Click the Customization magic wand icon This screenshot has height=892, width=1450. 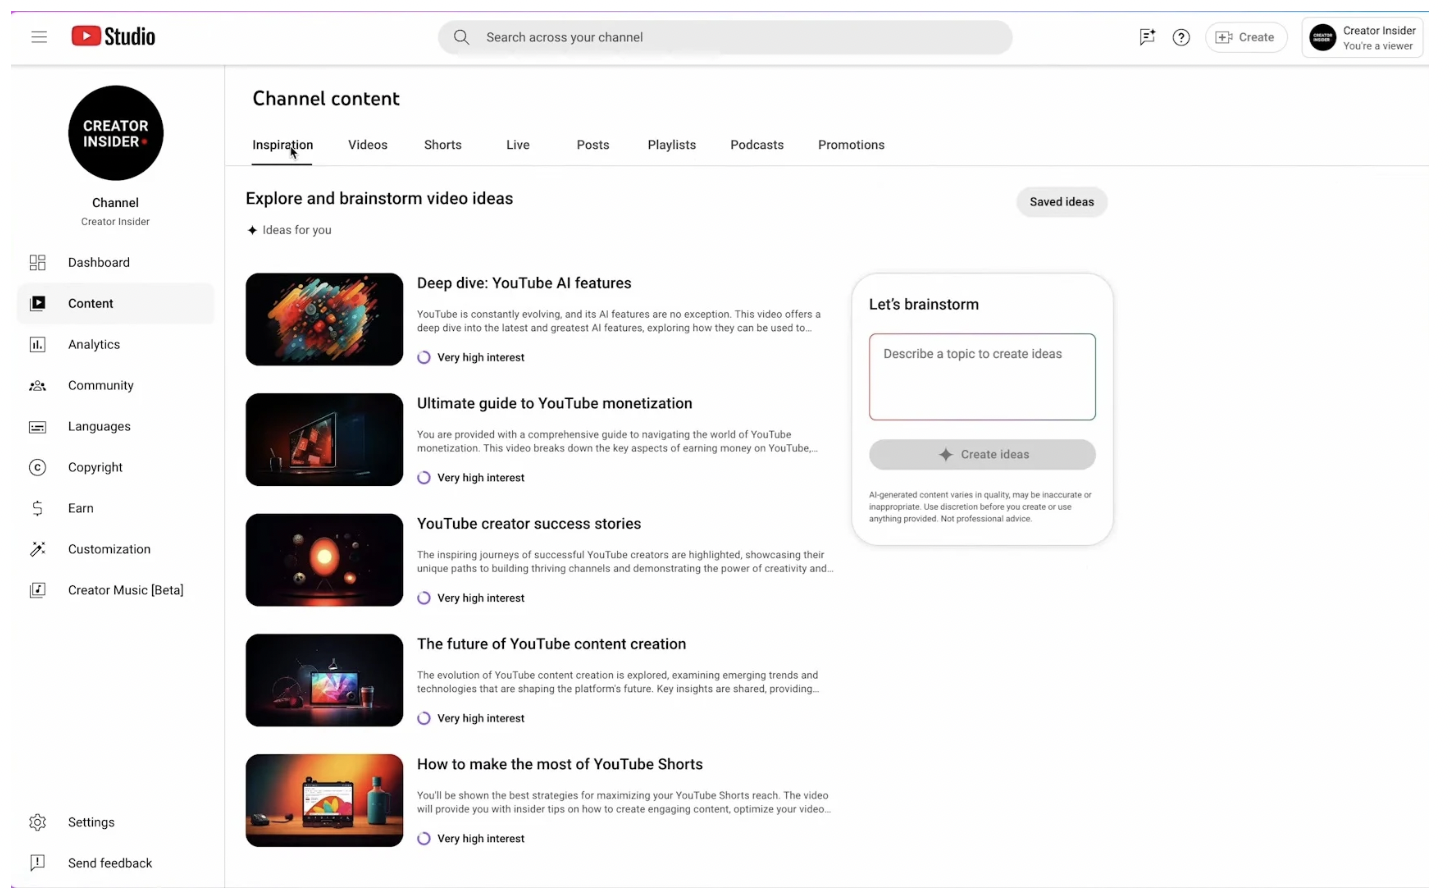(x=38, y=549)
